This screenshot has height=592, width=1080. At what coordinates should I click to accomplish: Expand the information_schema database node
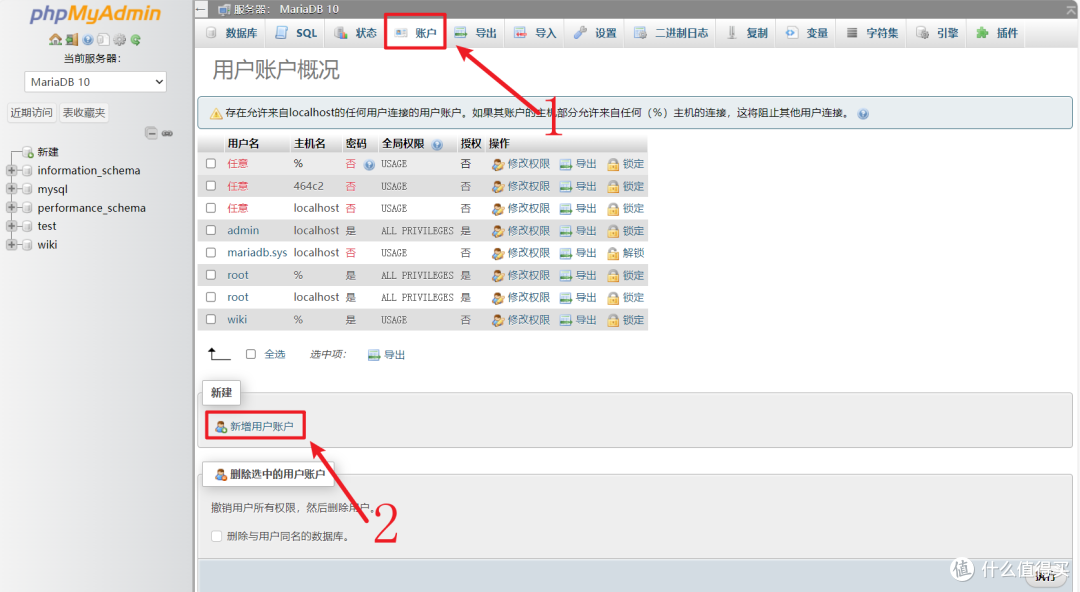(x=11, y=170)
